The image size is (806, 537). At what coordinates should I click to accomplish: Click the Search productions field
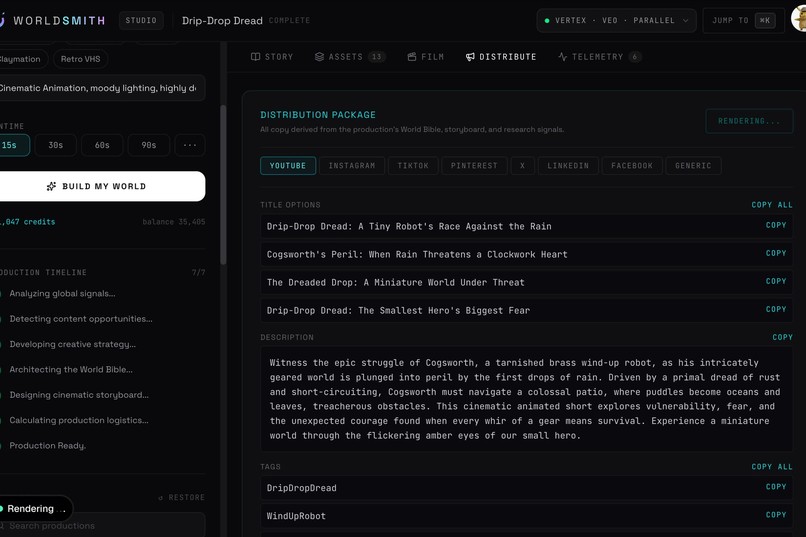pos(102,526)
